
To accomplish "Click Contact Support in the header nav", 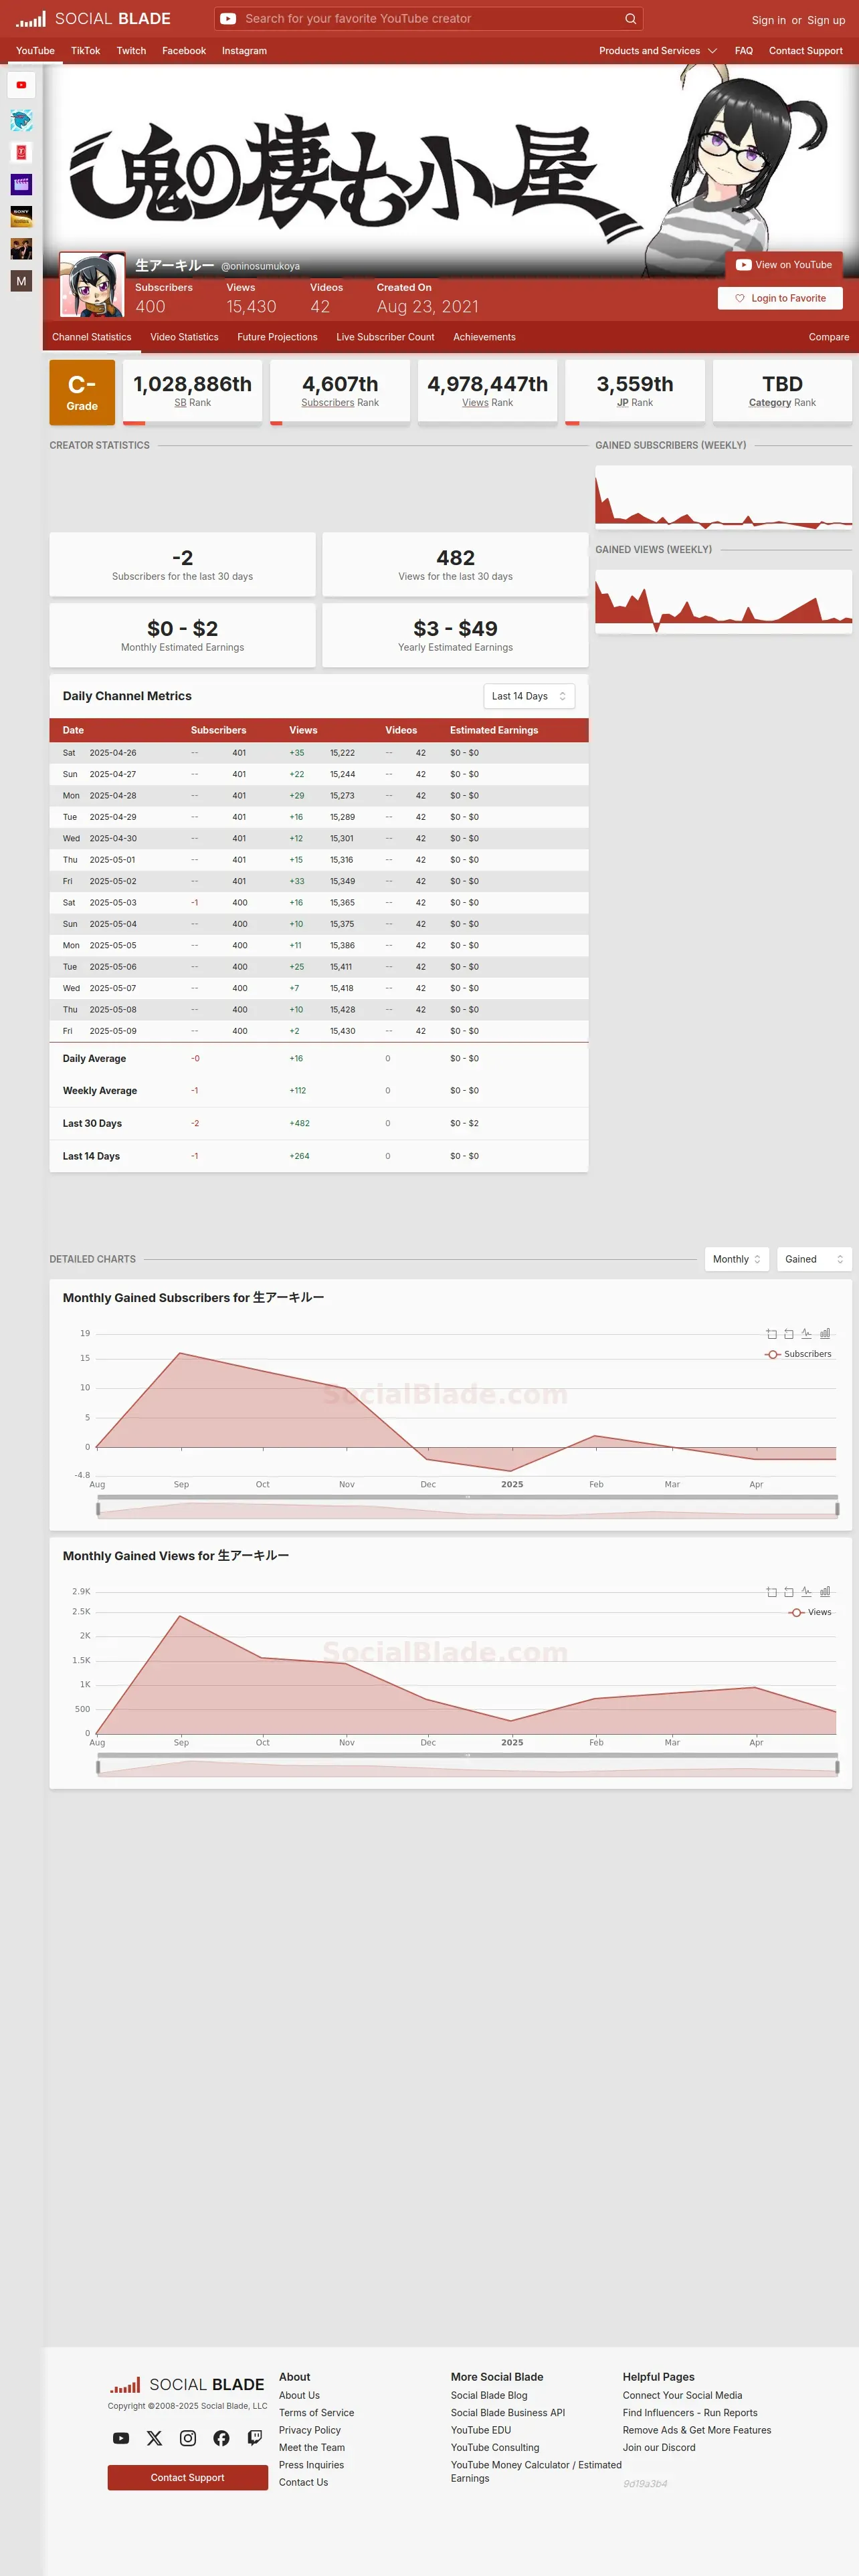I will [x=805, y=51].
